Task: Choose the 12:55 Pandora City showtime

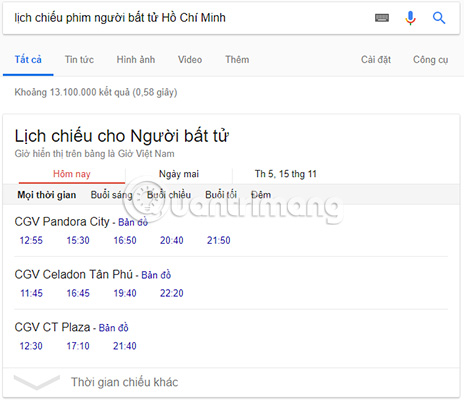Action: (x=31, y=240)
